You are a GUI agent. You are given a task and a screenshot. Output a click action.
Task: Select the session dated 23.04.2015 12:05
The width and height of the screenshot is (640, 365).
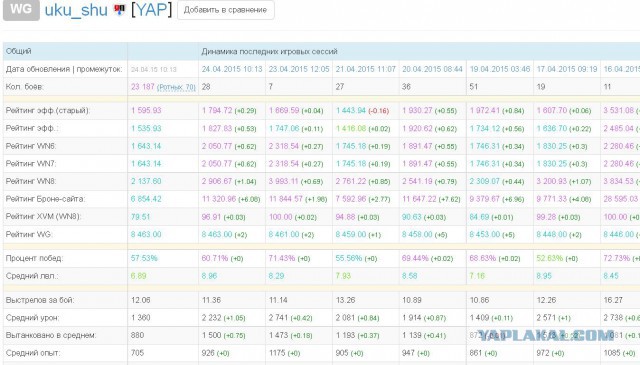(299, 69)
